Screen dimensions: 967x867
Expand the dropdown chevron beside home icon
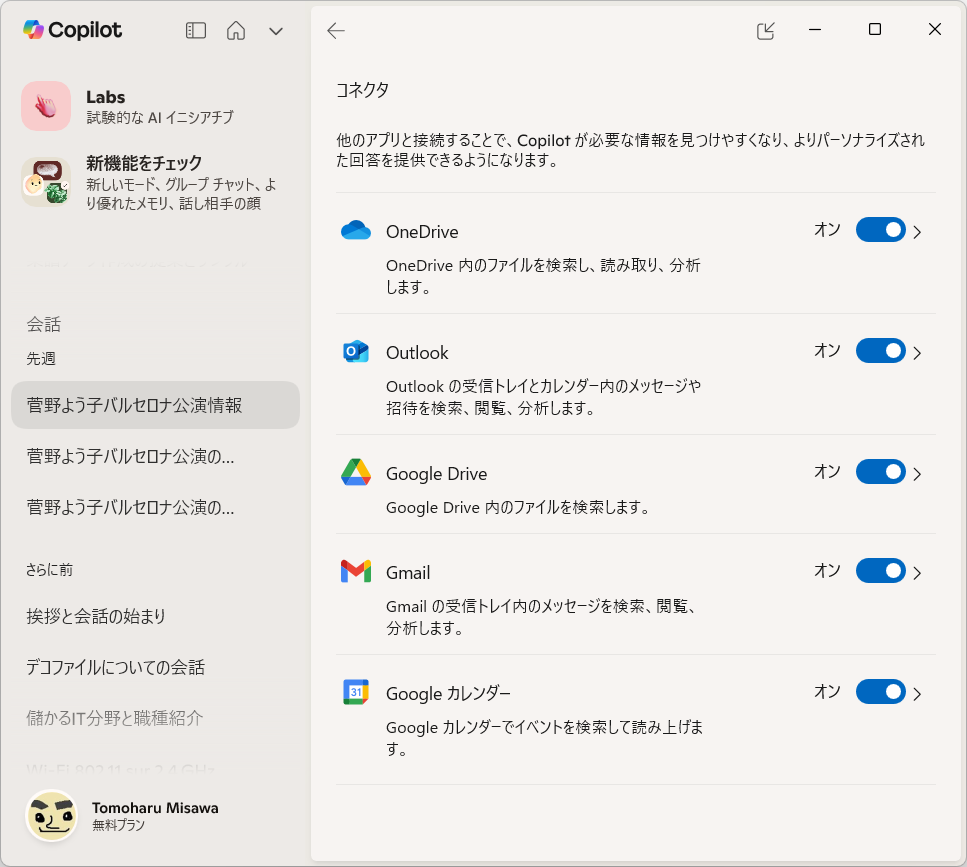click(276, 31)
